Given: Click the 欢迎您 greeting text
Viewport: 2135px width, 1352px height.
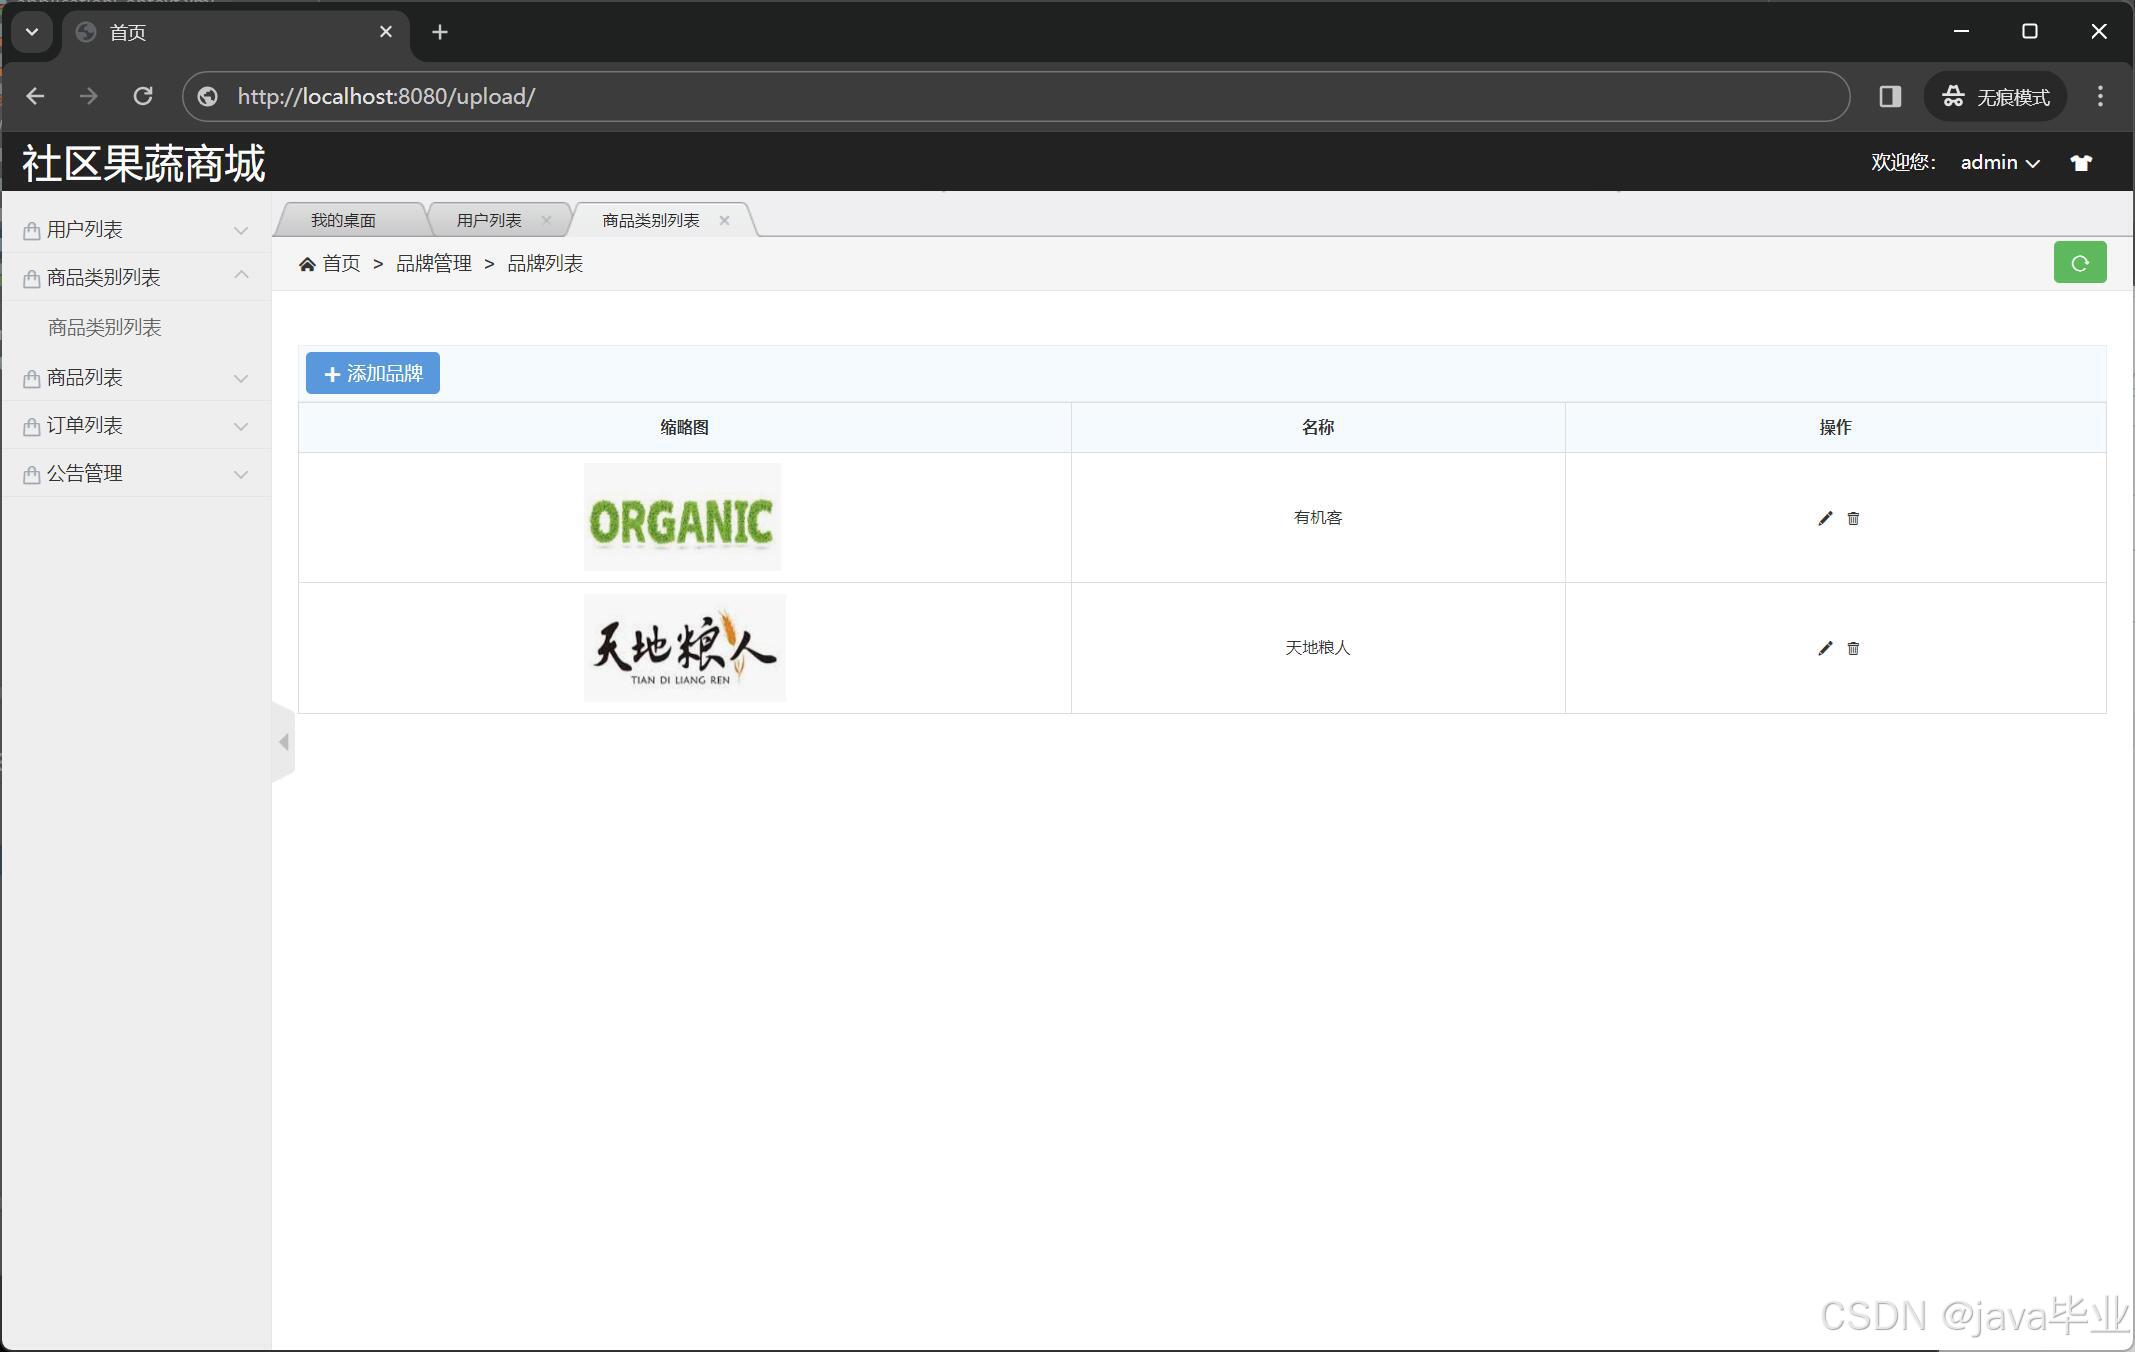Looking at the screenshot, I should tap(1903, 163).
